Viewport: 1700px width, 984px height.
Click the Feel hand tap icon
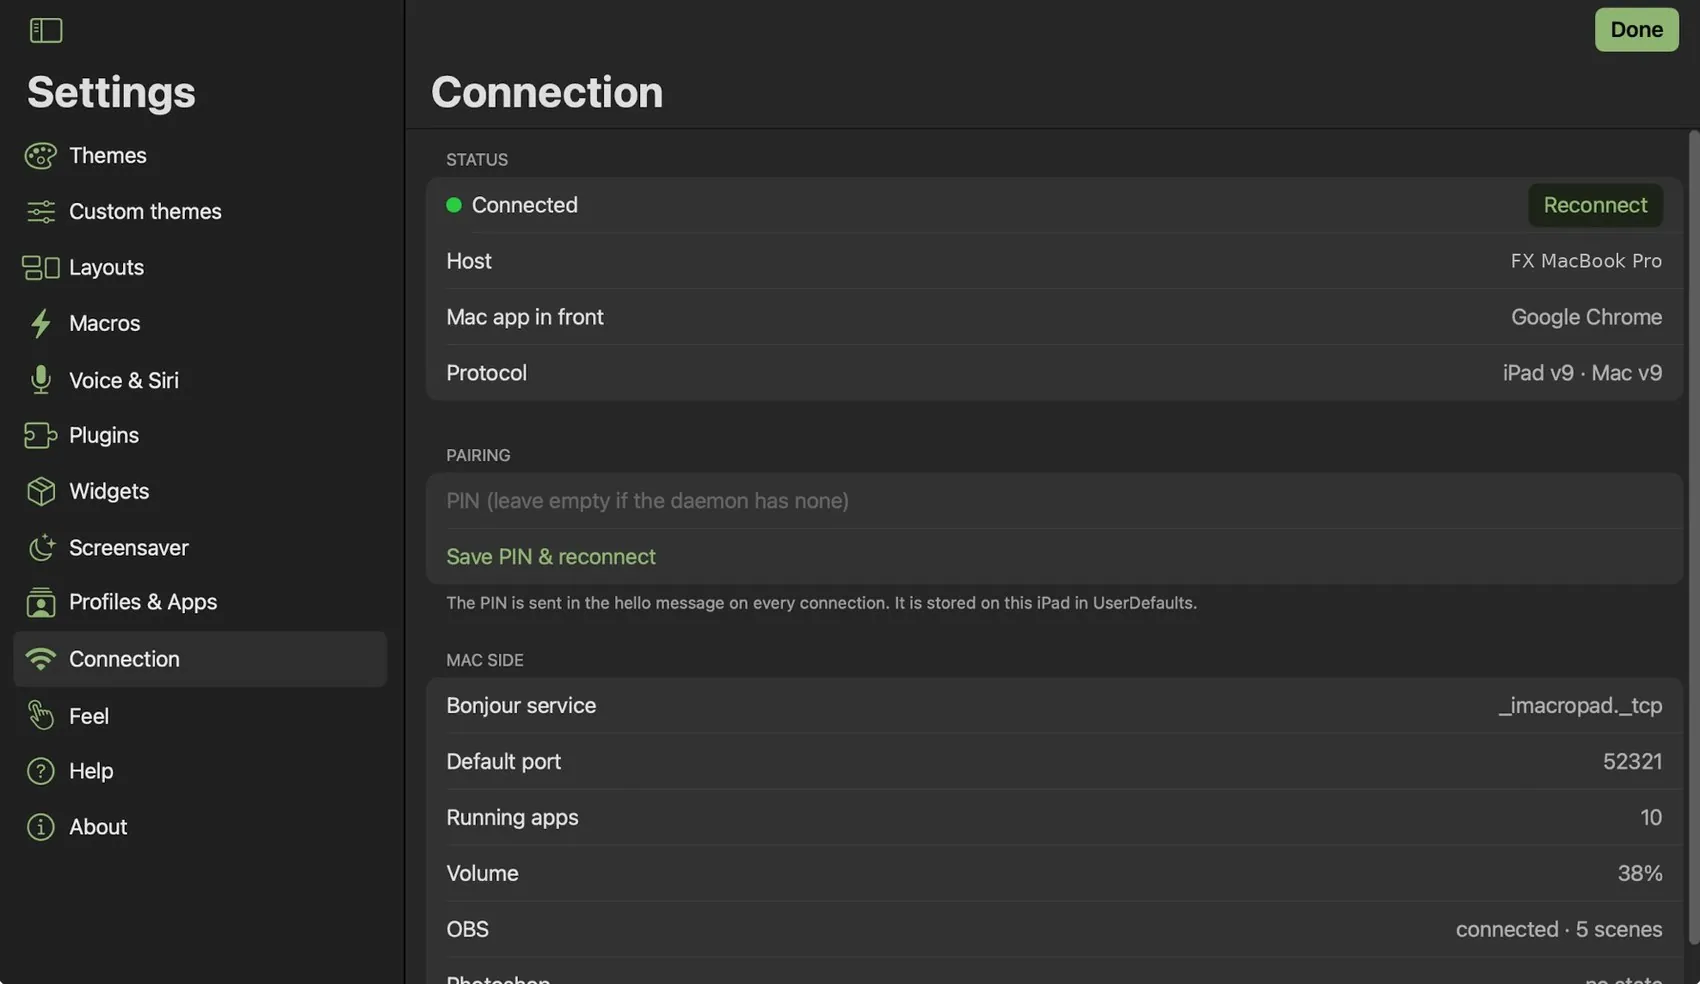point(41,716)
